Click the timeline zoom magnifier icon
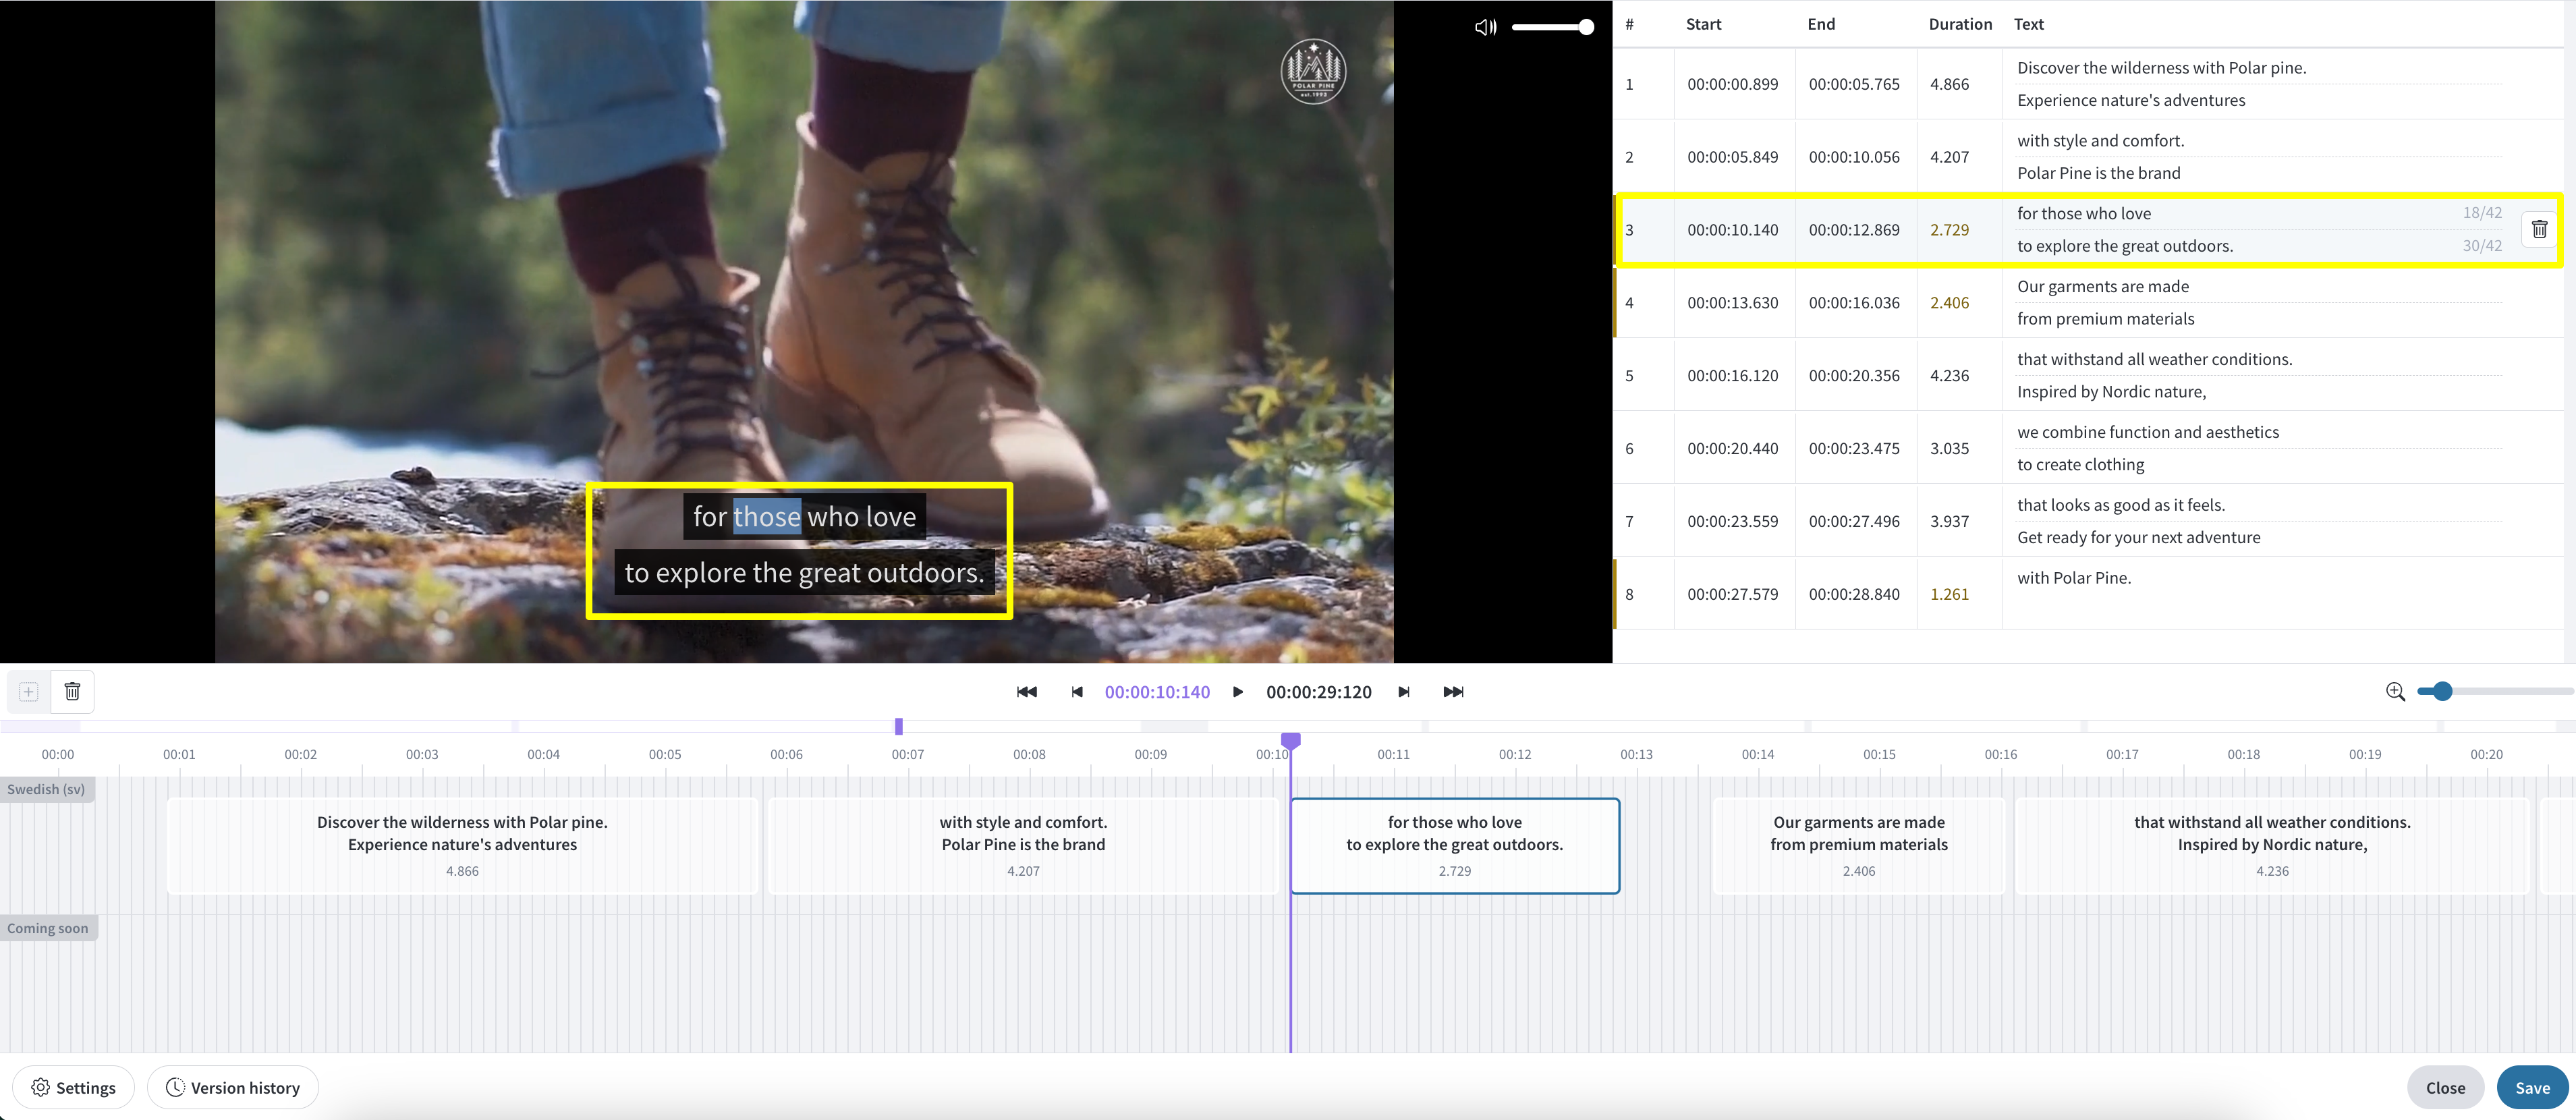This screenshot has height=1120, width=2576. coord(2395,692)
